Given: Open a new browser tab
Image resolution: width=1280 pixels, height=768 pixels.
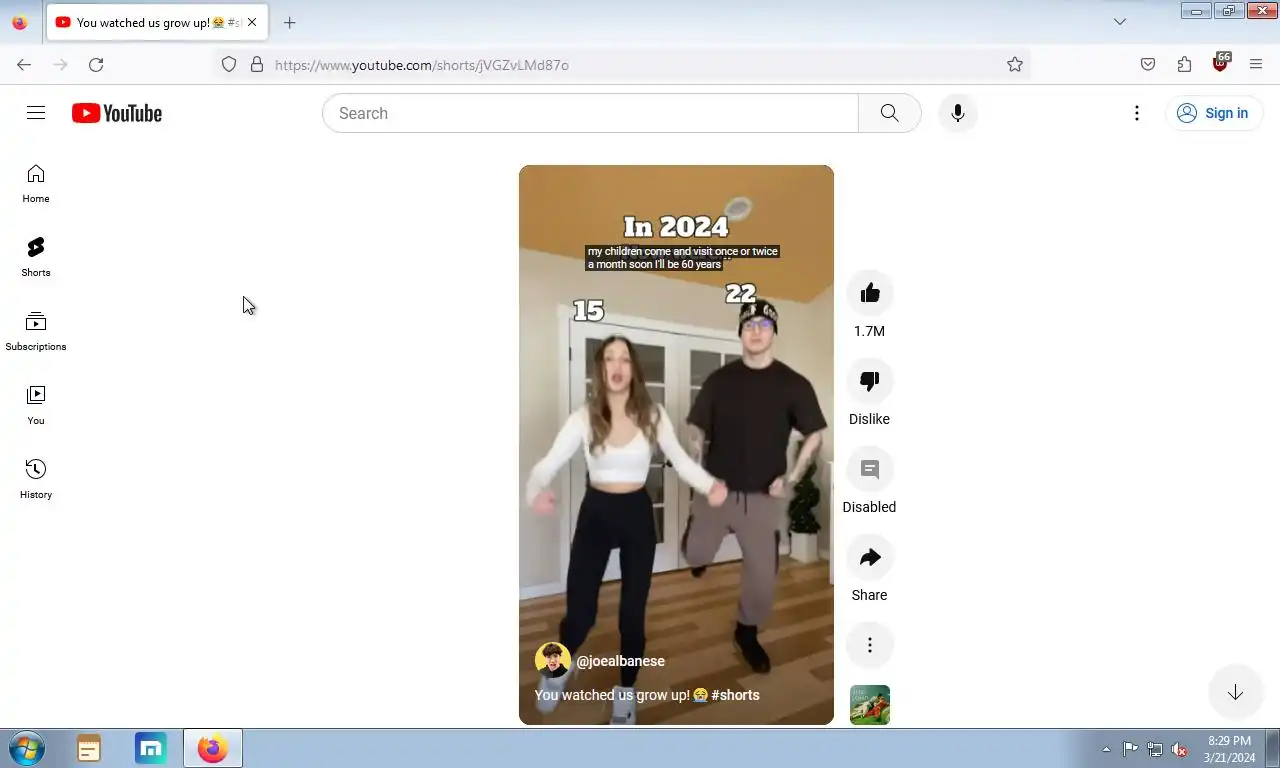Looking at the screenshot, I should (289, 22).
